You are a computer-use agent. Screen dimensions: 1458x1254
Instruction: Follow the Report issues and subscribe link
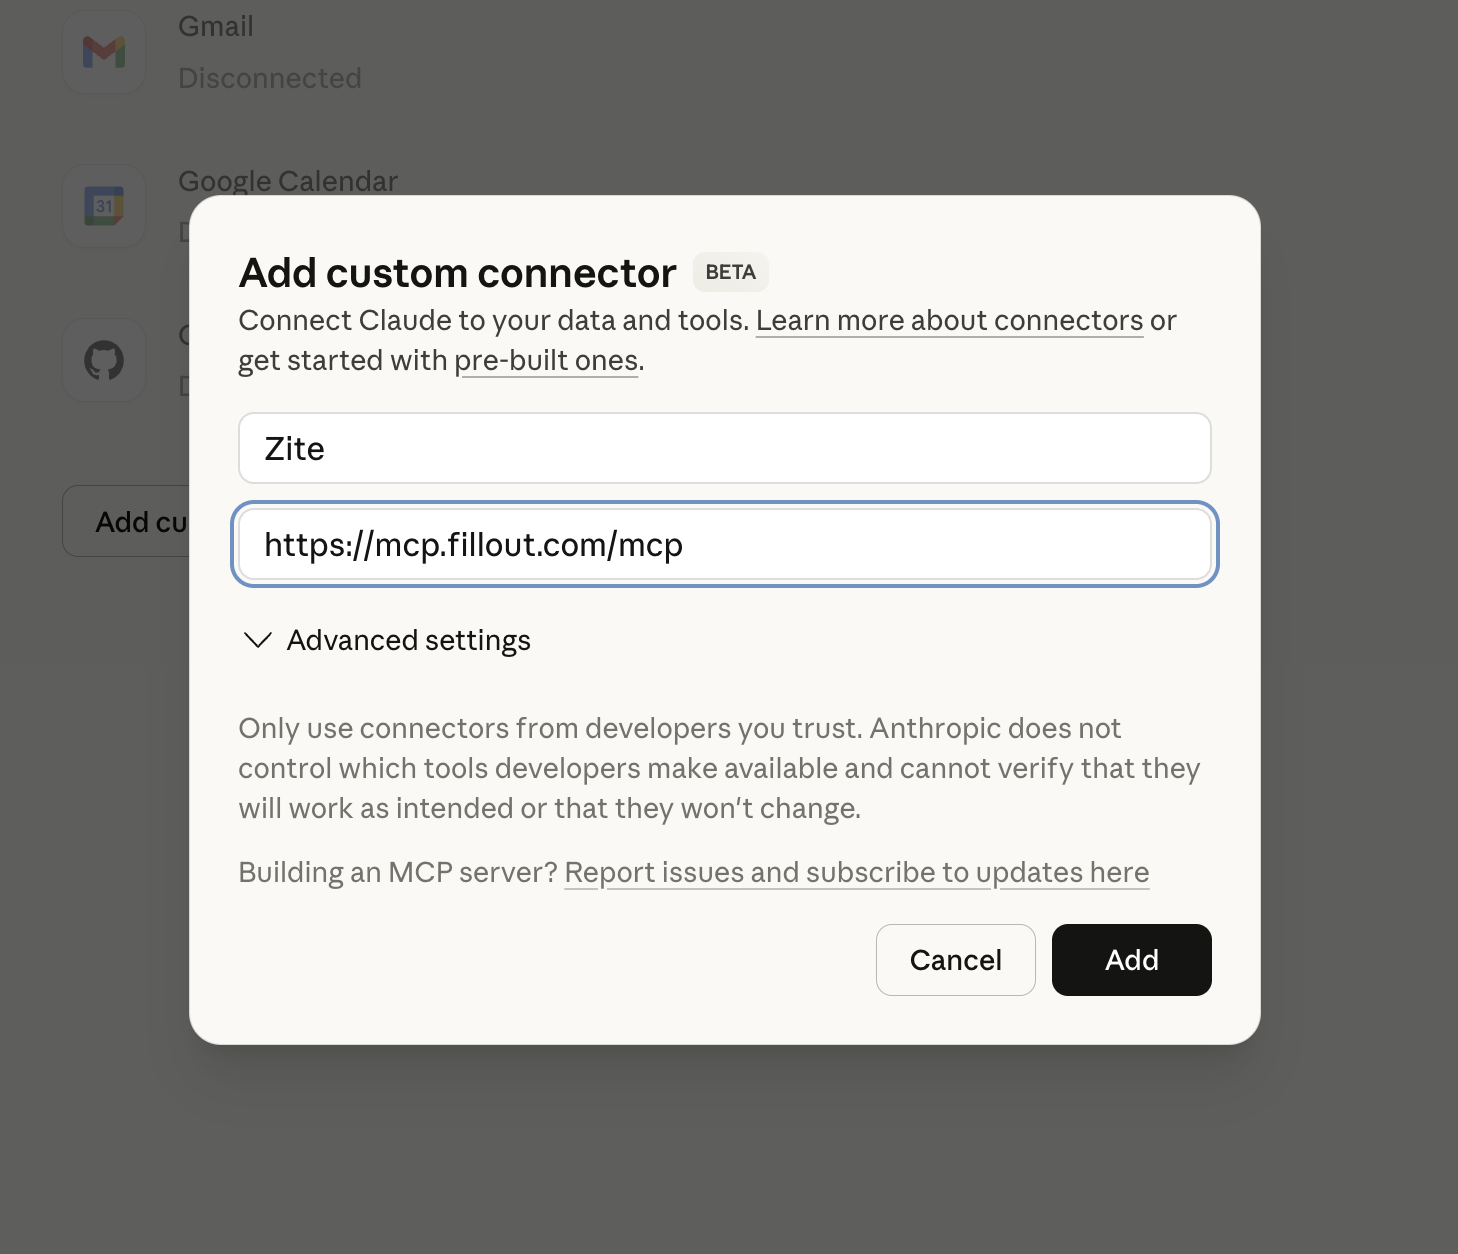coord(857,872)
